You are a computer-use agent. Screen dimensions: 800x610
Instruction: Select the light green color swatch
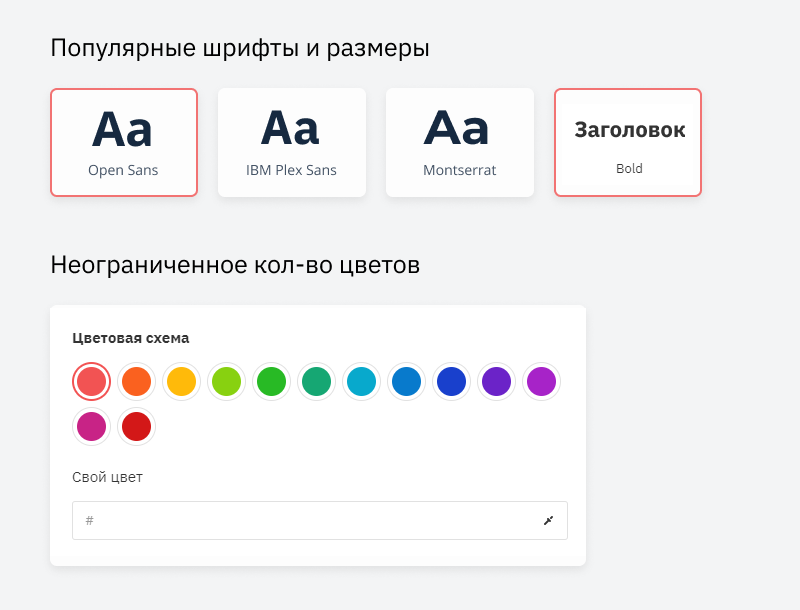226,381
